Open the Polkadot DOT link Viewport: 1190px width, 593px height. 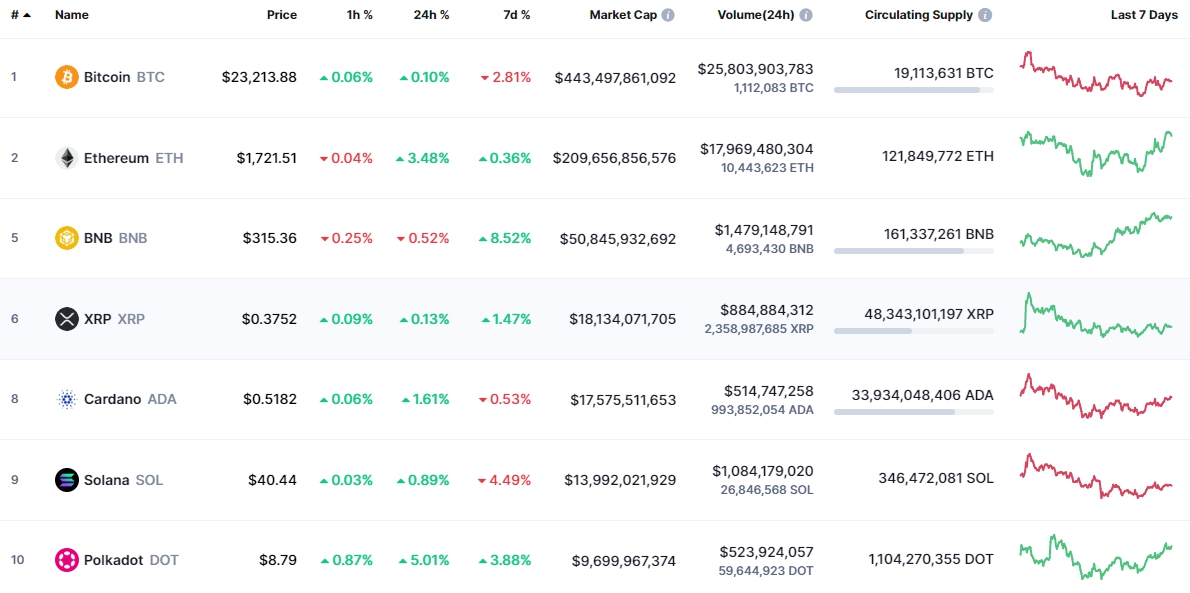pyautogui.click(x=131, y=560)
